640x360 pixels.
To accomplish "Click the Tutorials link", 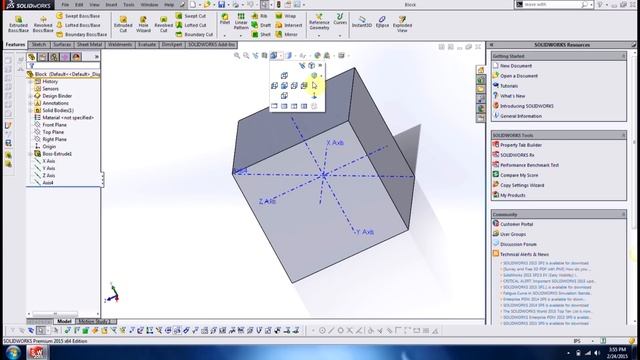I will click(509, 86).
